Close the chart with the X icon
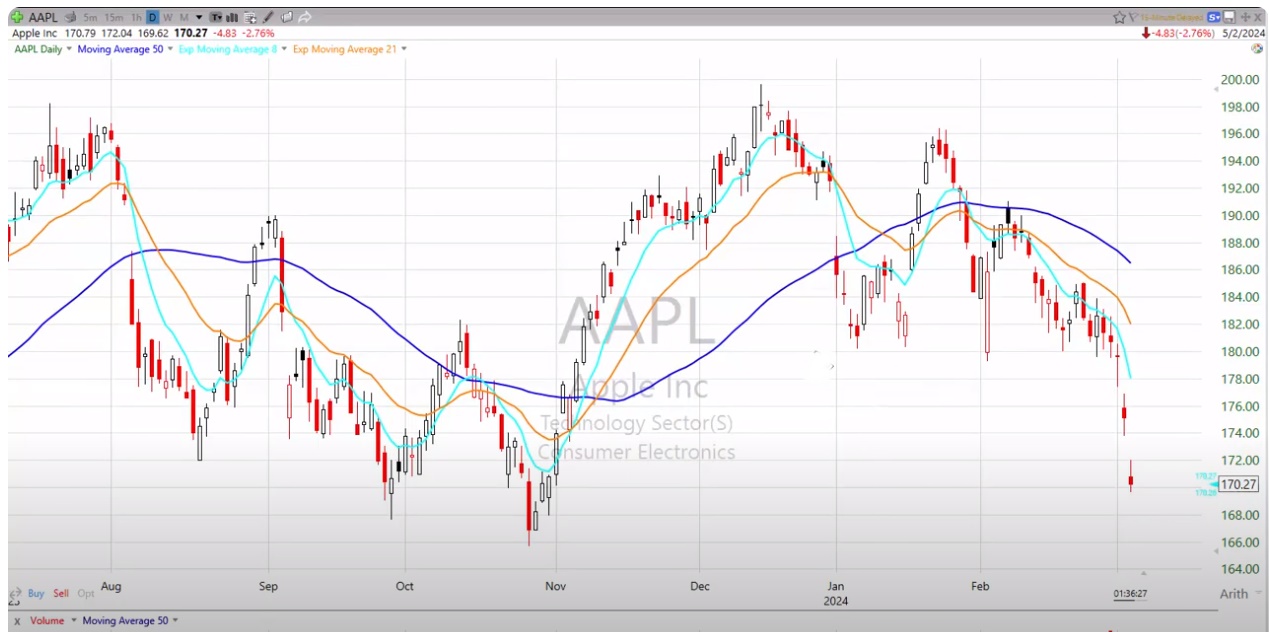This screenshot has width=1269, height=632. click(1257, 17)
